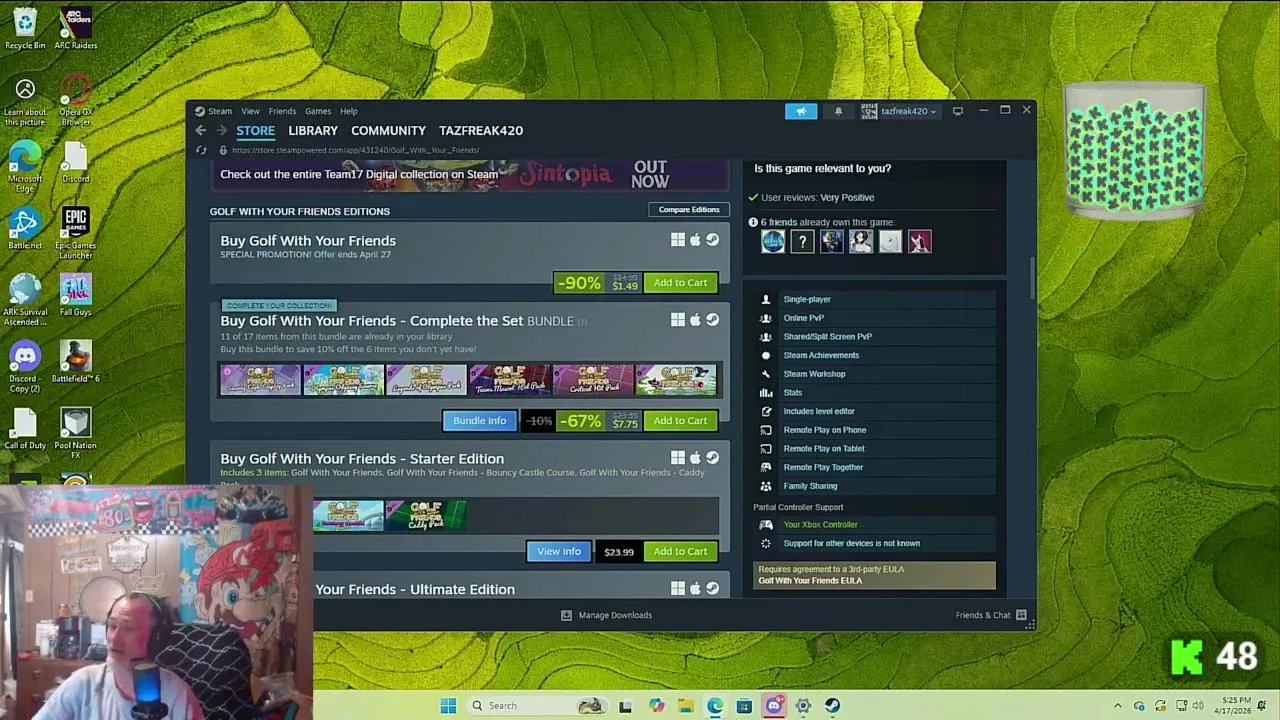Open ARC Raiders desktop icon
Viewport: 1280px width, 720px height.
tap(76, 28)
